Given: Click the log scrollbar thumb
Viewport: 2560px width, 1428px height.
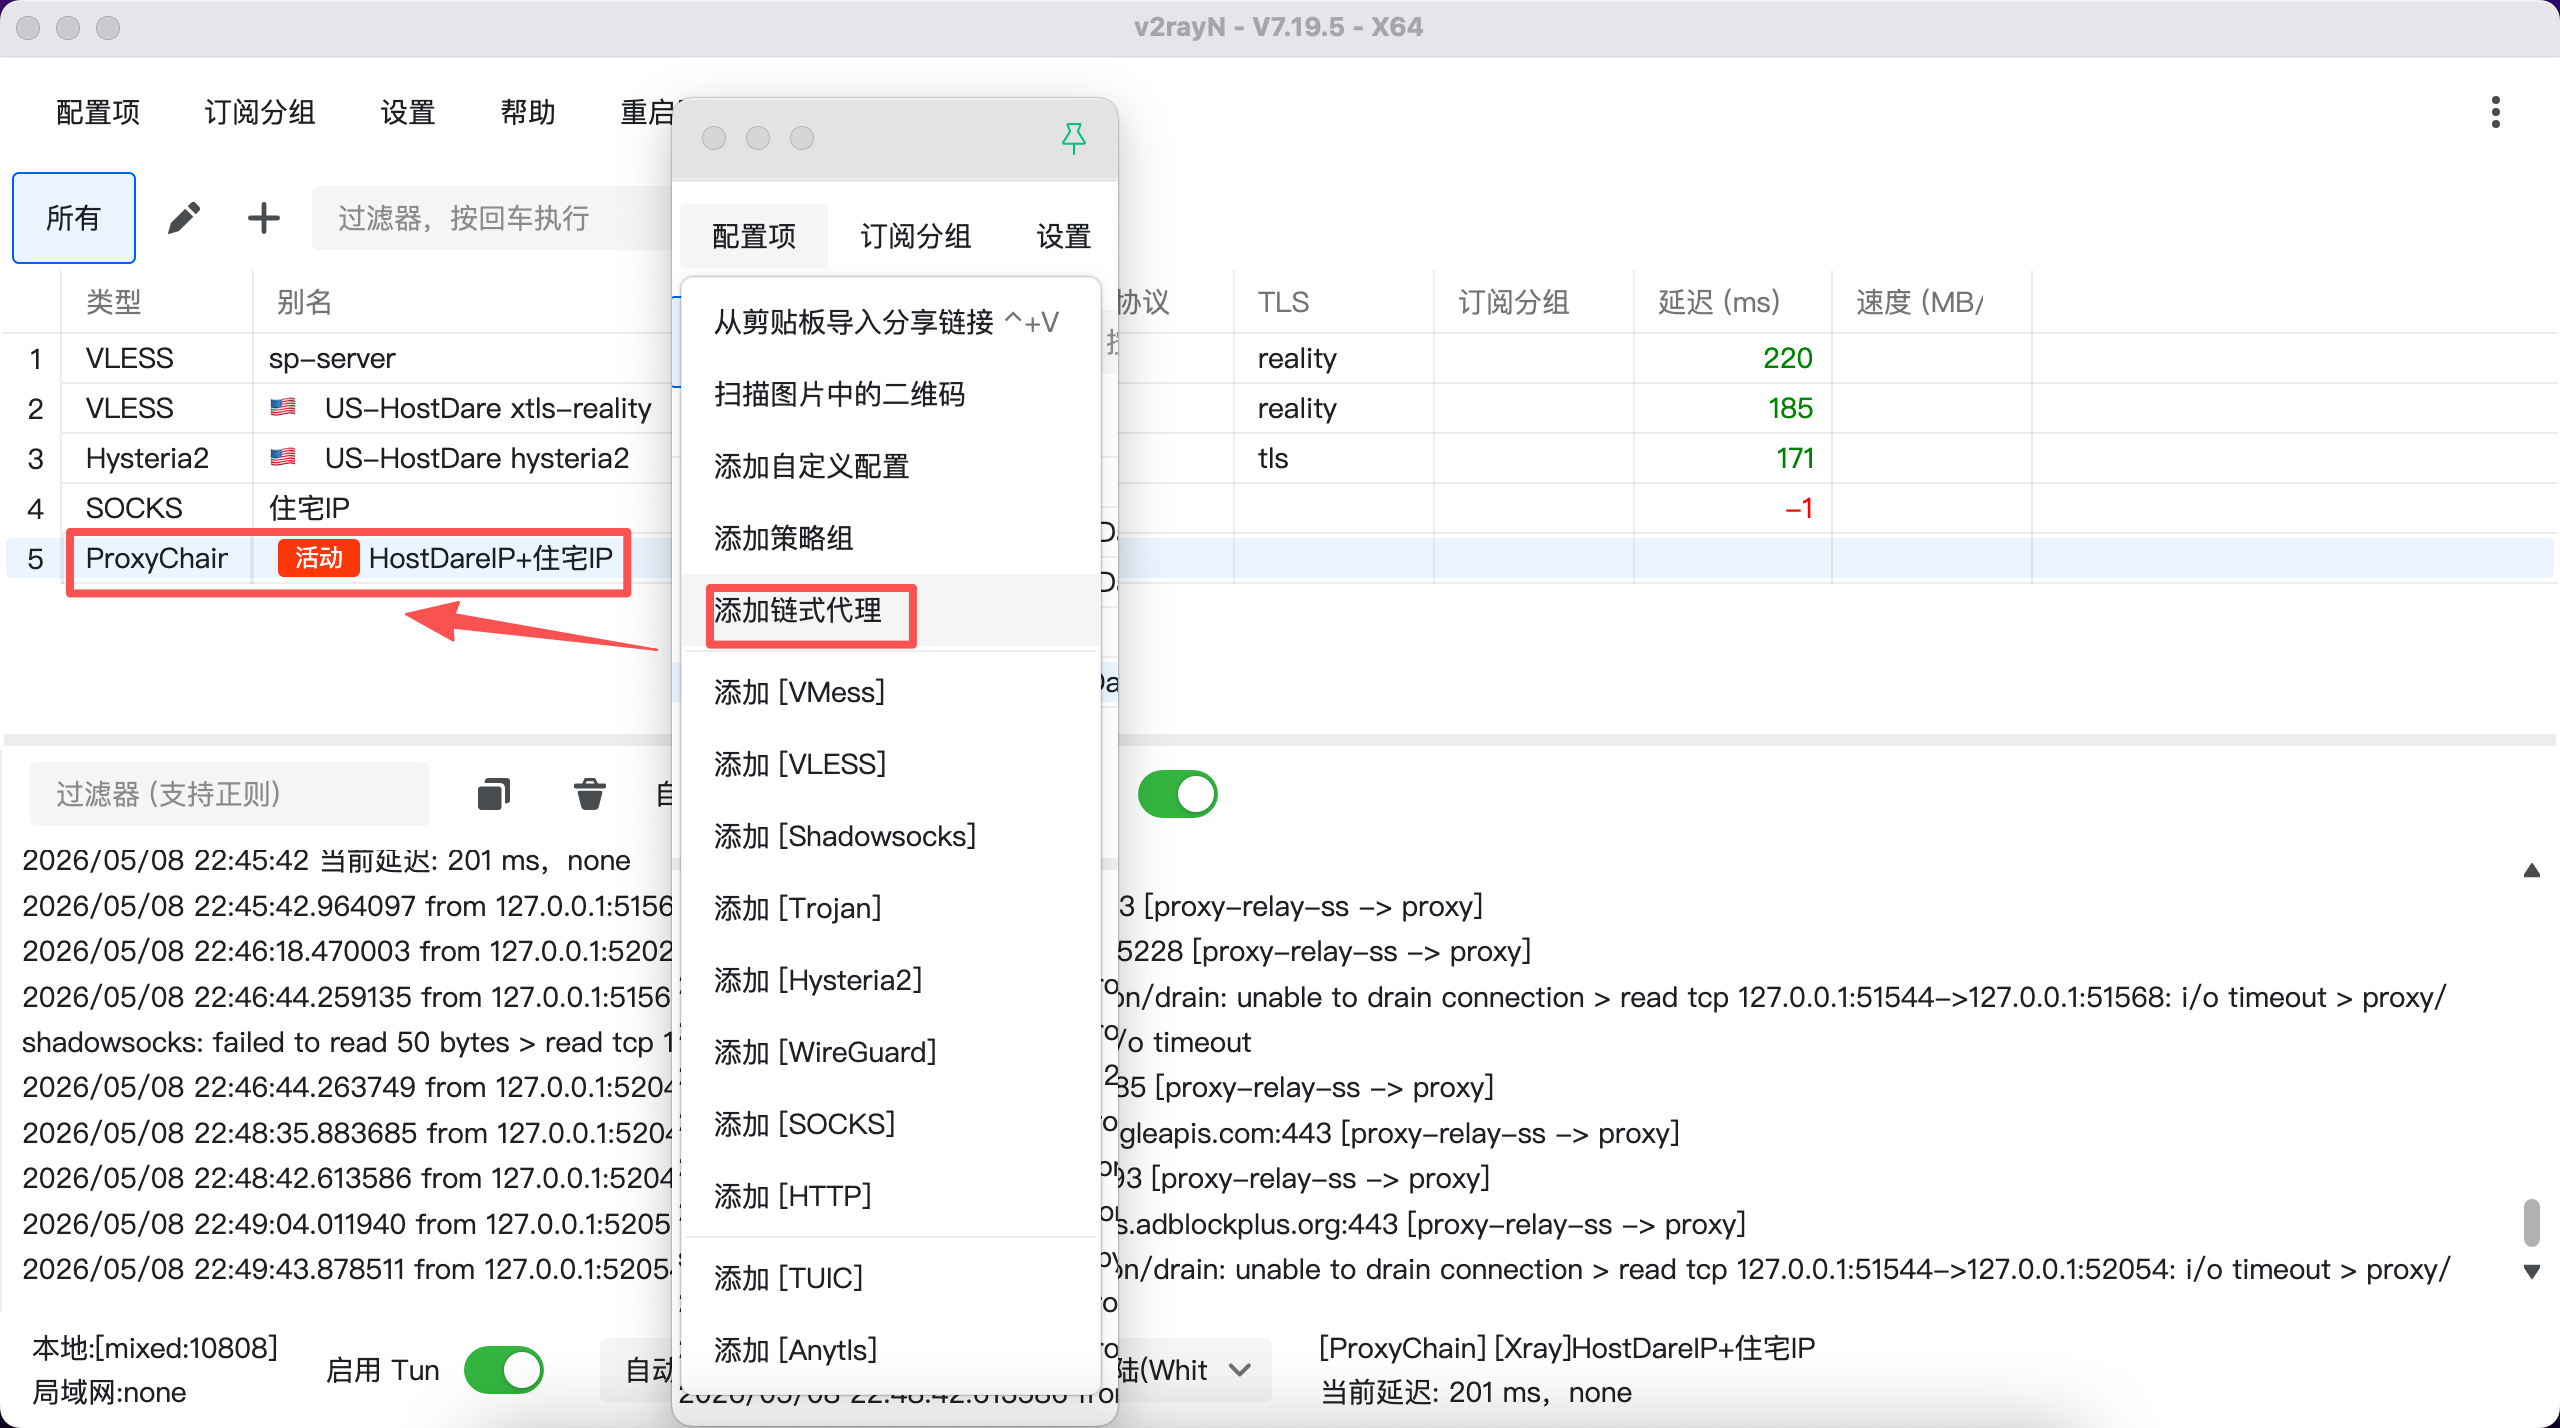Looking at the screenshot, I should 2531,1222.
